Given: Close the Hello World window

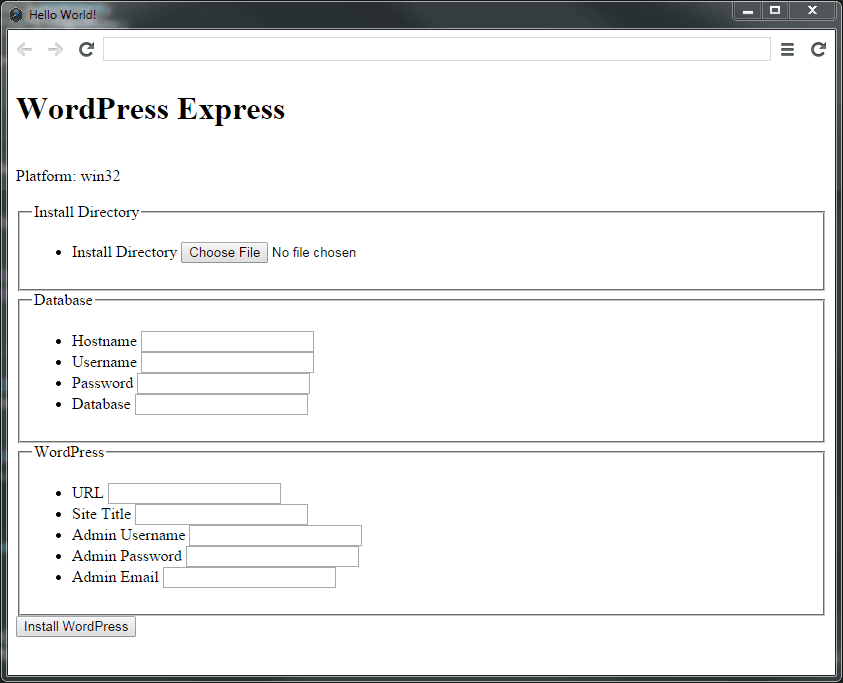Looking at the screenshot, I should pyautogui.click(x=812, y=10).
